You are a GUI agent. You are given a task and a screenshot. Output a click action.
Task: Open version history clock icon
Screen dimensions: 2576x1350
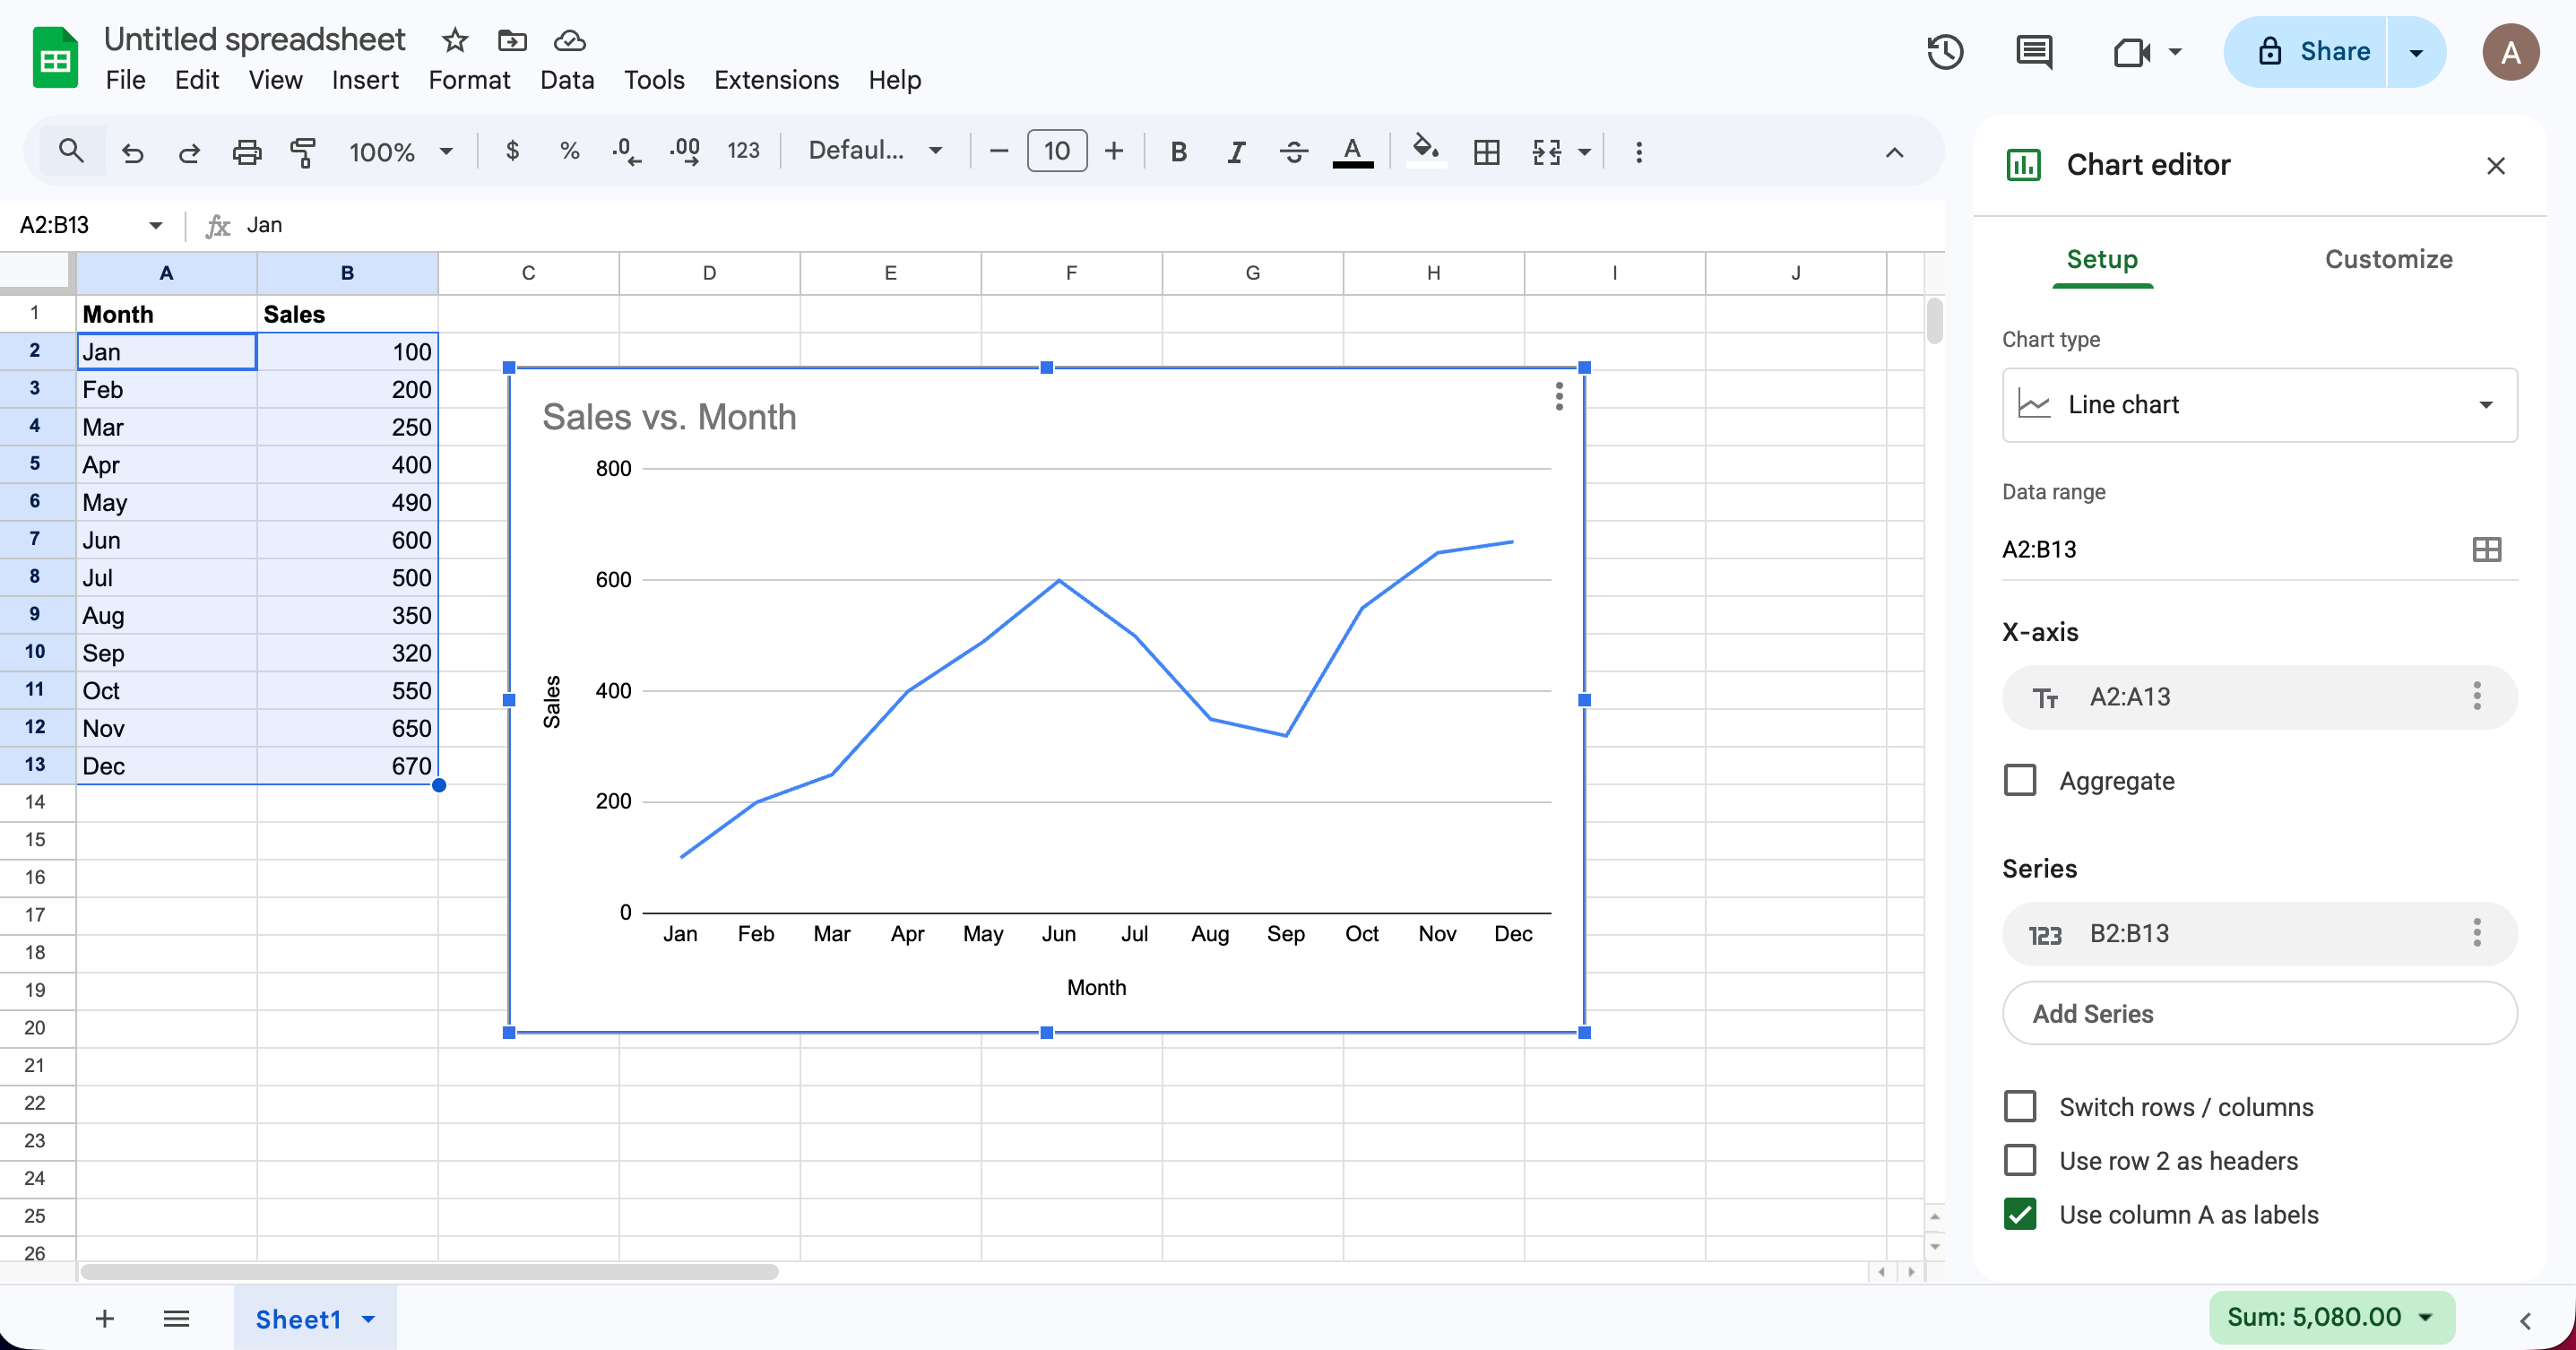click(1945, 51)
